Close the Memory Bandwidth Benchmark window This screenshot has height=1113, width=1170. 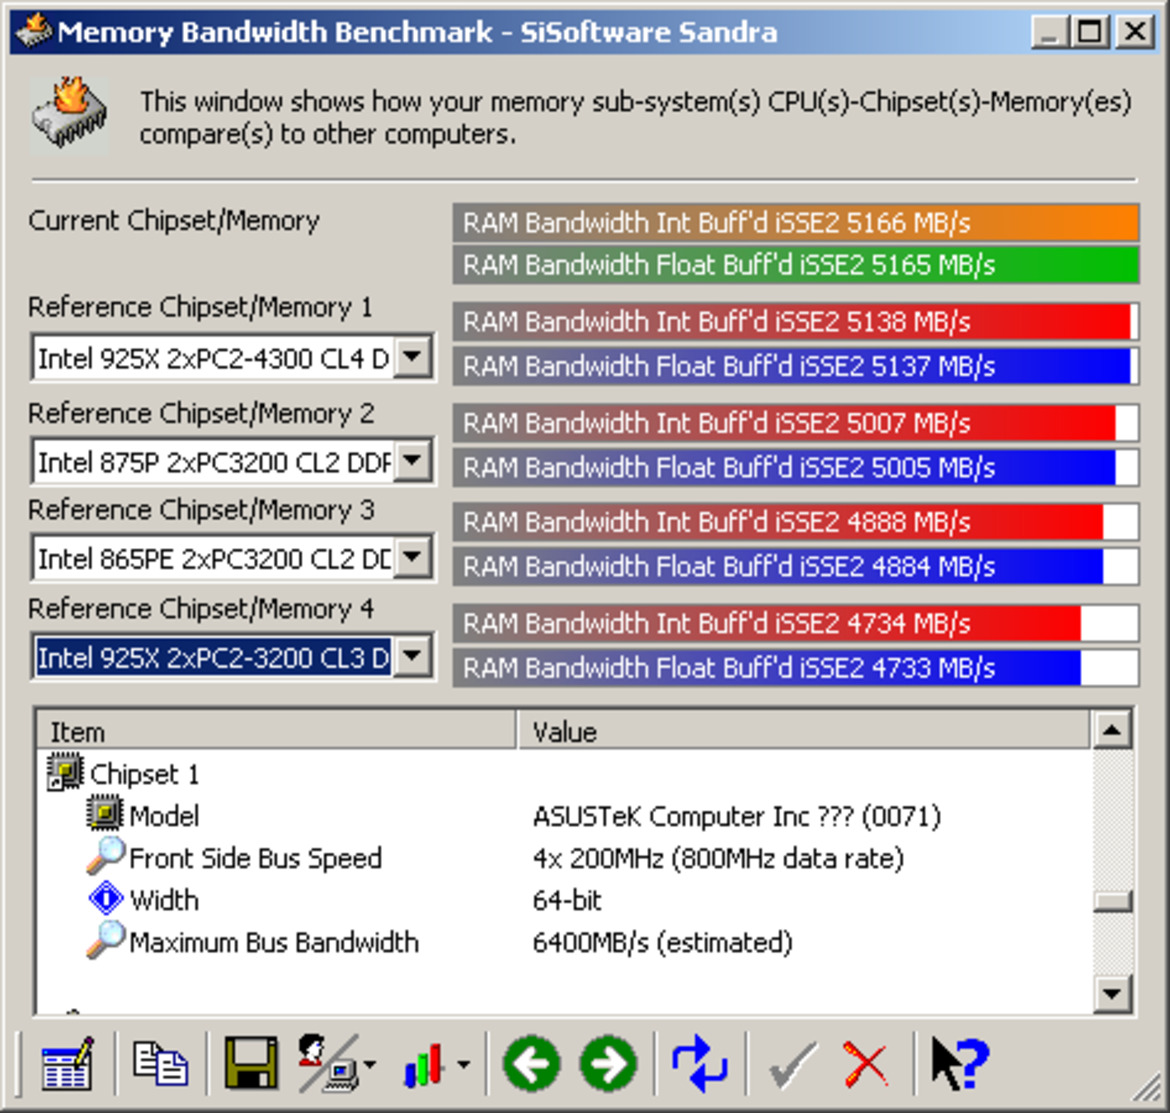point(1135,32)
